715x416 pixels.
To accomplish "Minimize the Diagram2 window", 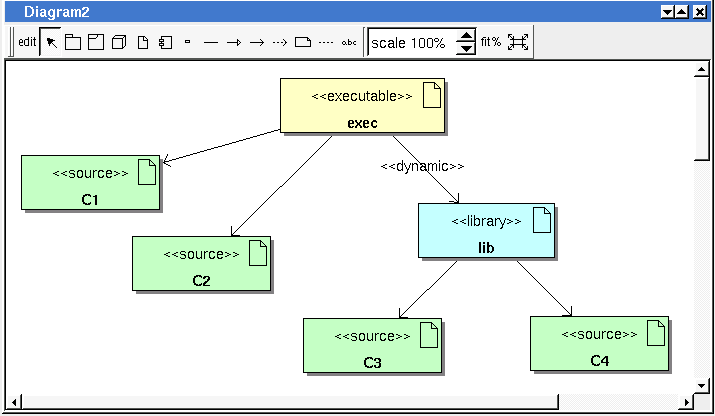I will (x=667, y=12).
